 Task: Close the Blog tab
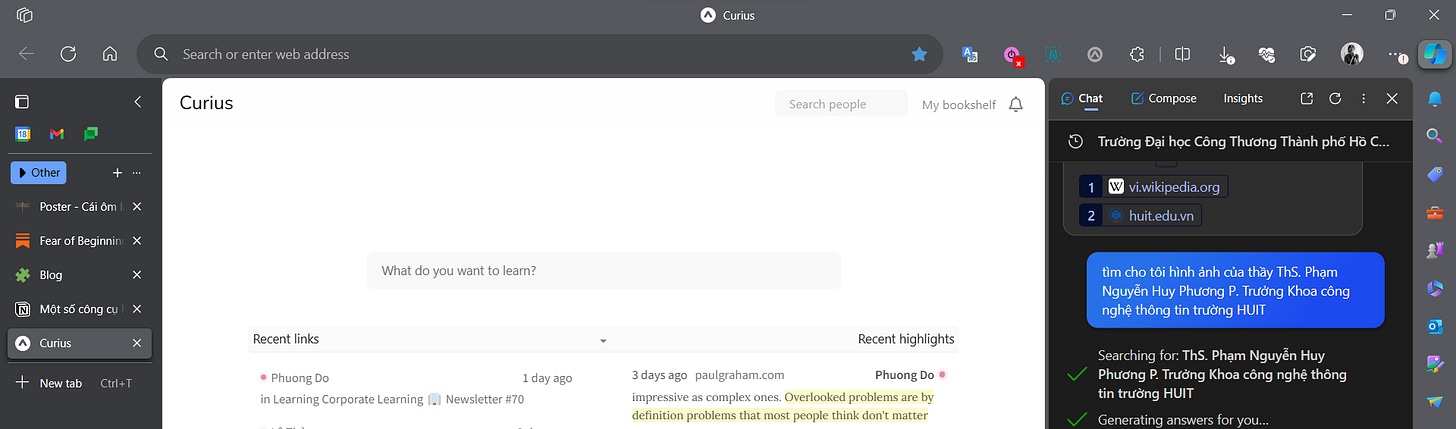(x=137, y=275)
